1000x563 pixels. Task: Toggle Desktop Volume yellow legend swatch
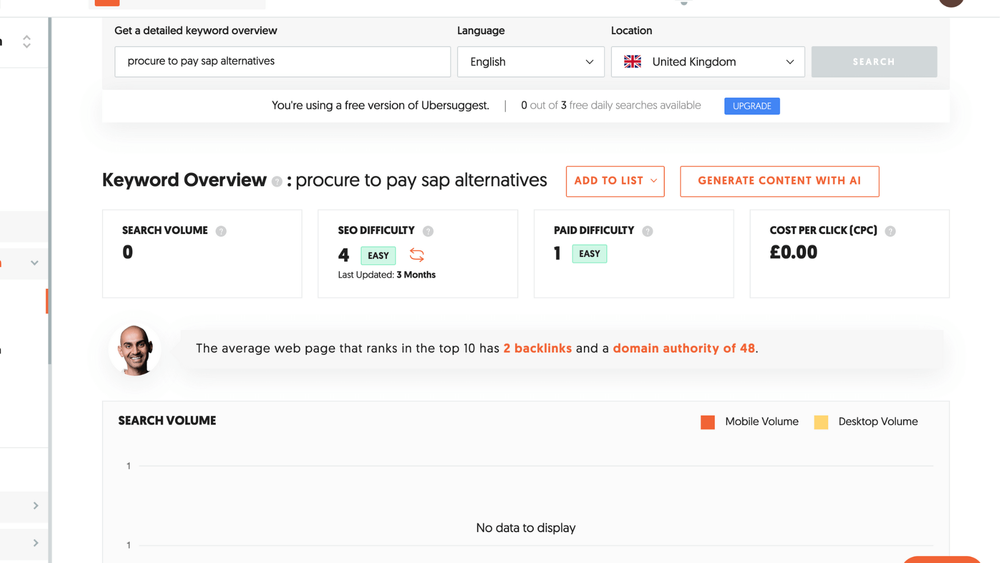(x=821, y=422)
